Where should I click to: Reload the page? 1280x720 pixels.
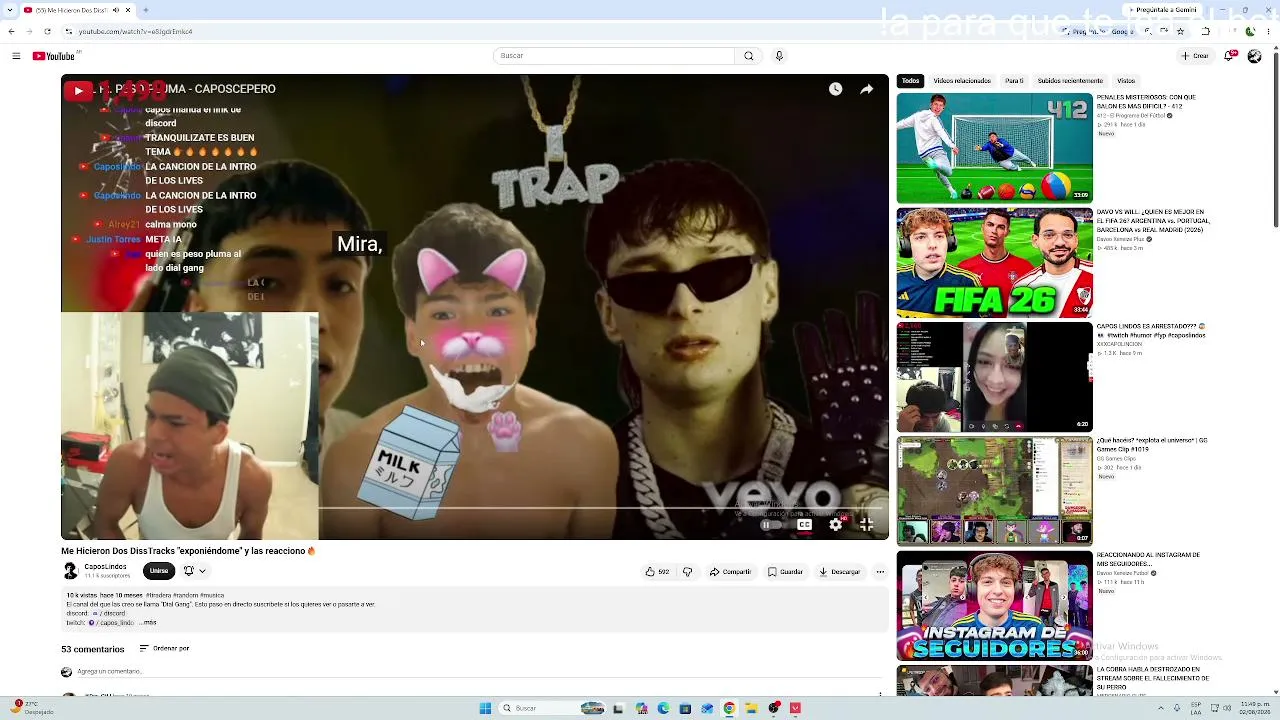point(47,31)
